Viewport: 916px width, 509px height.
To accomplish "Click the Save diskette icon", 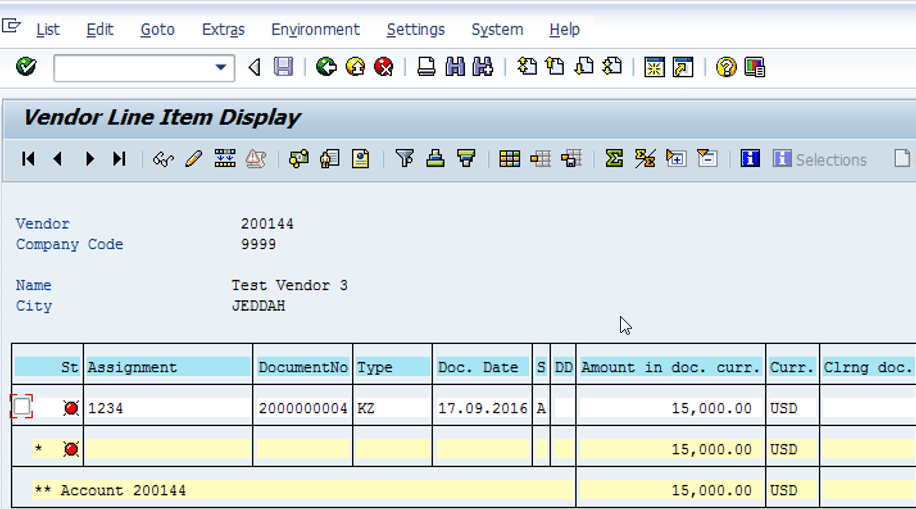I will [283, 67].
